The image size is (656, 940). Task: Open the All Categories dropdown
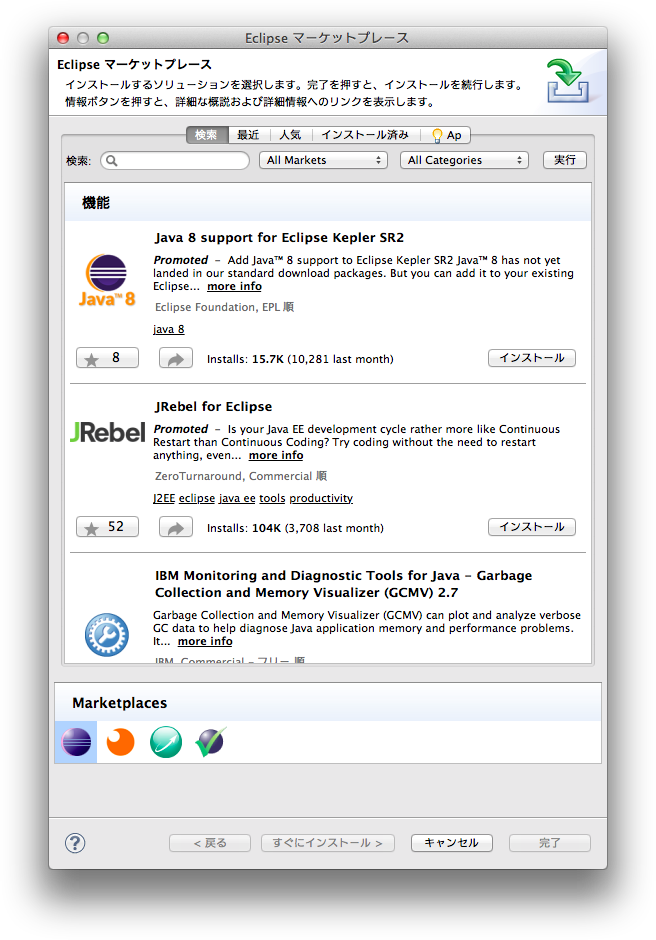(464, 160)
